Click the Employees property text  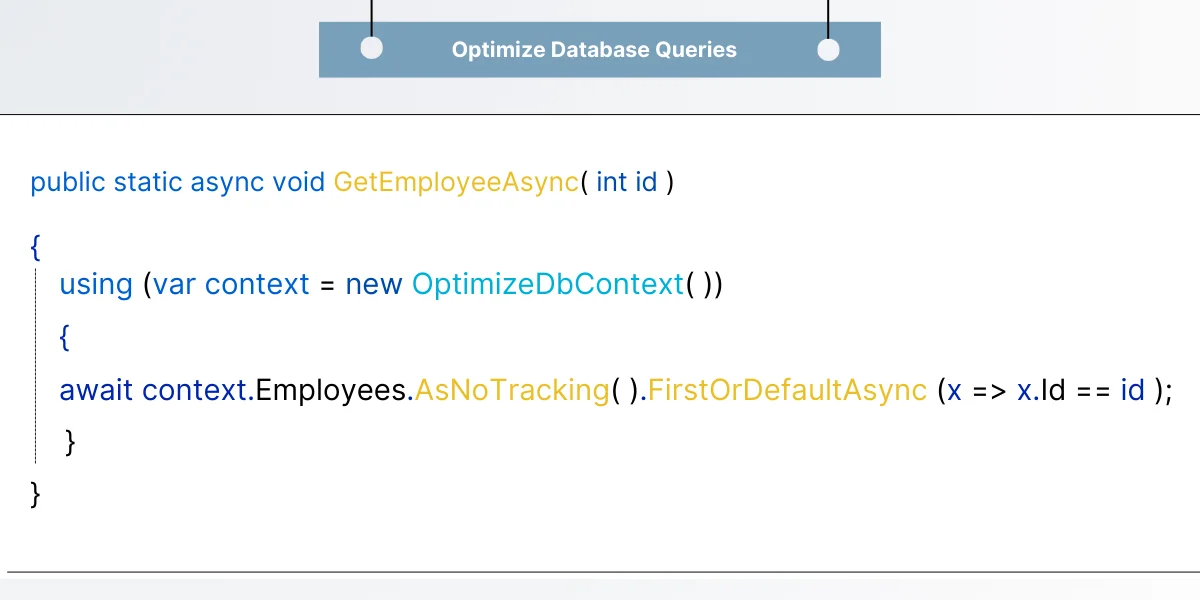(331, 390)
